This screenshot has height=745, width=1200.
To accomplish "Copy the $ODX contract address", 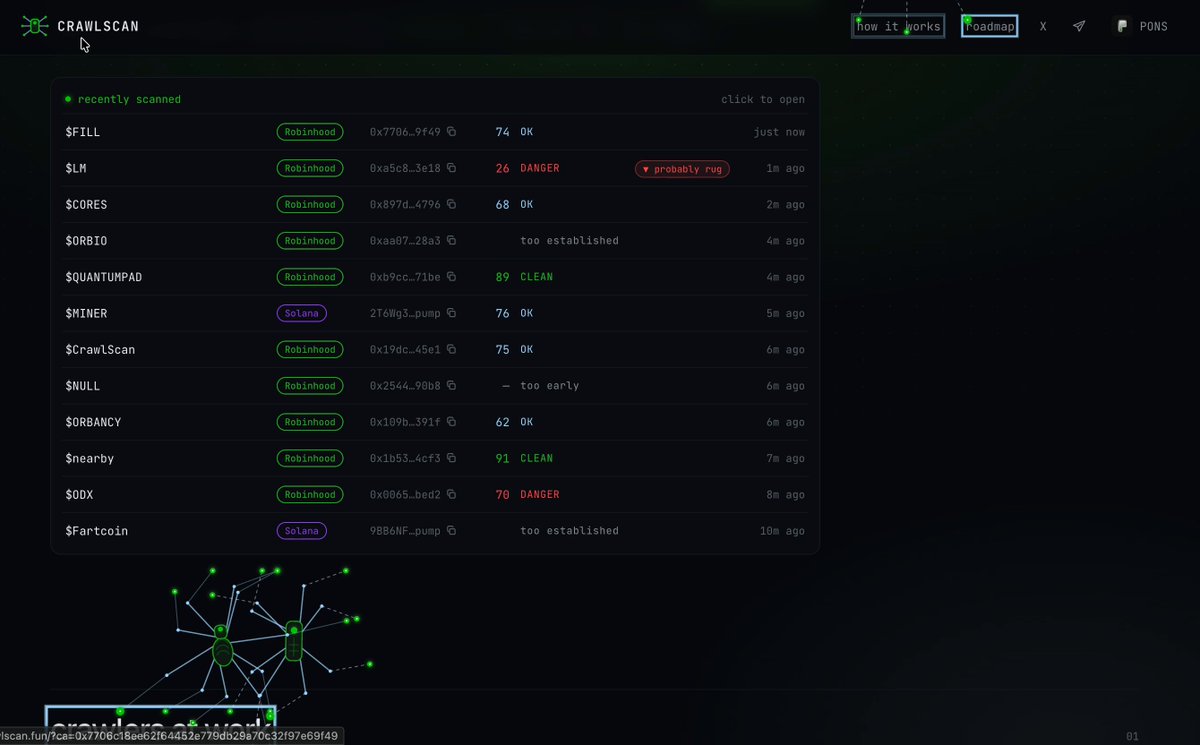I will (x=451, y=494).
